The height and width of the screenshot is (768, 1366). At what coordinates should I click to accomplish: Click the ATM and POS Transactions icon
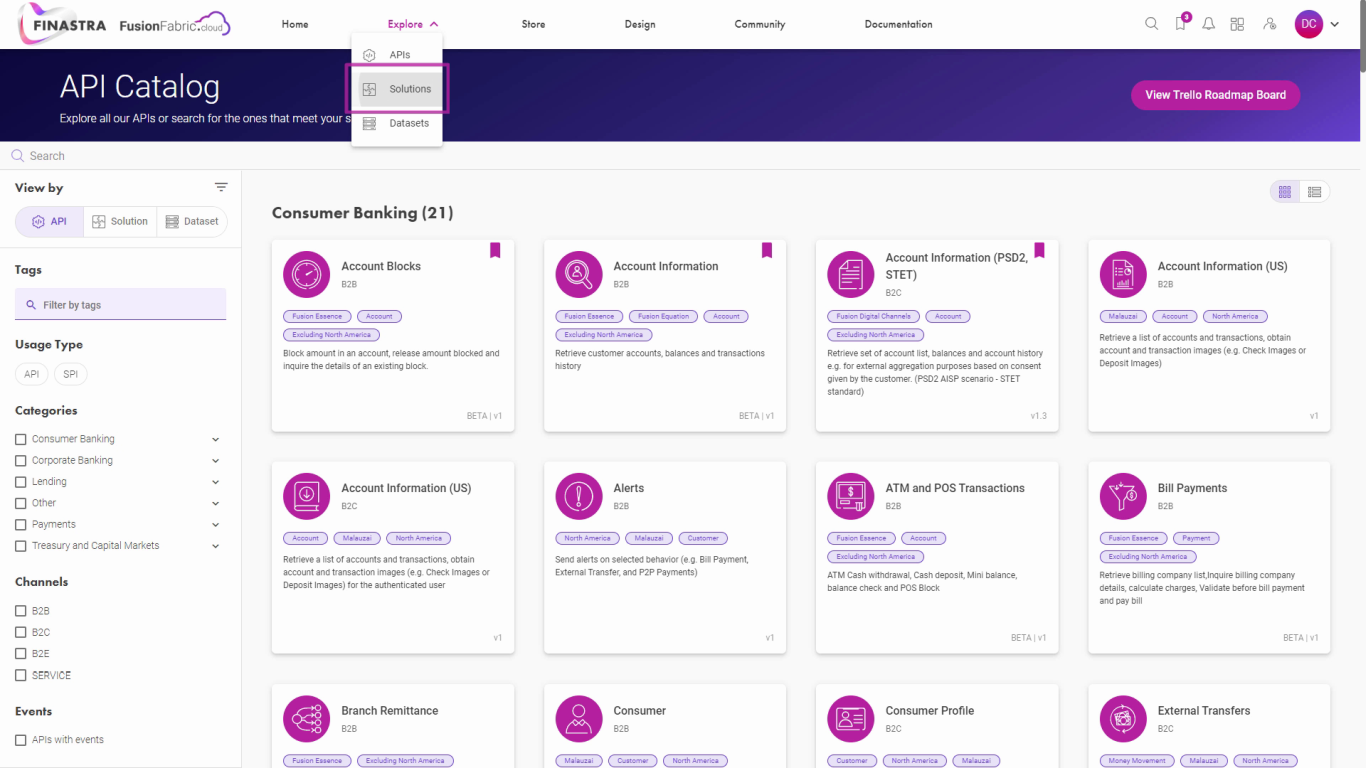point(851,496)
